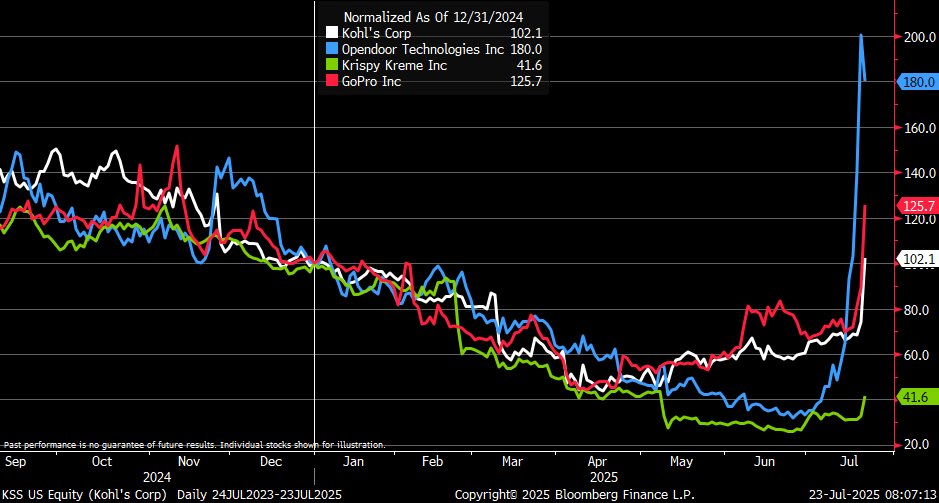Select the Krispy Kreme Inc legend label

pyautogui.click(x=394, y=65)
